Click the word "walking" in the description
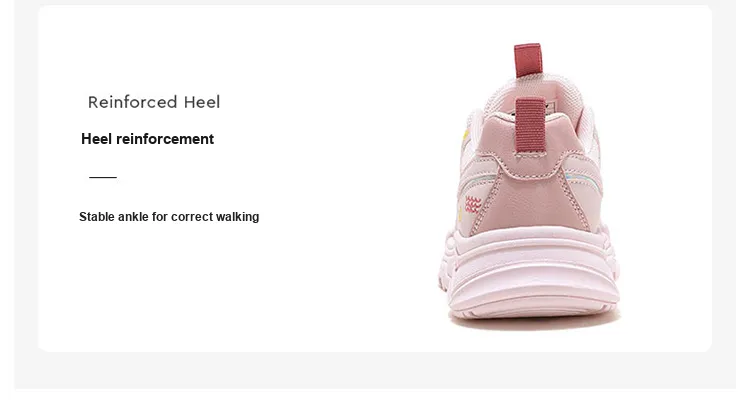 pyautogui.click(x=237, y=217)
